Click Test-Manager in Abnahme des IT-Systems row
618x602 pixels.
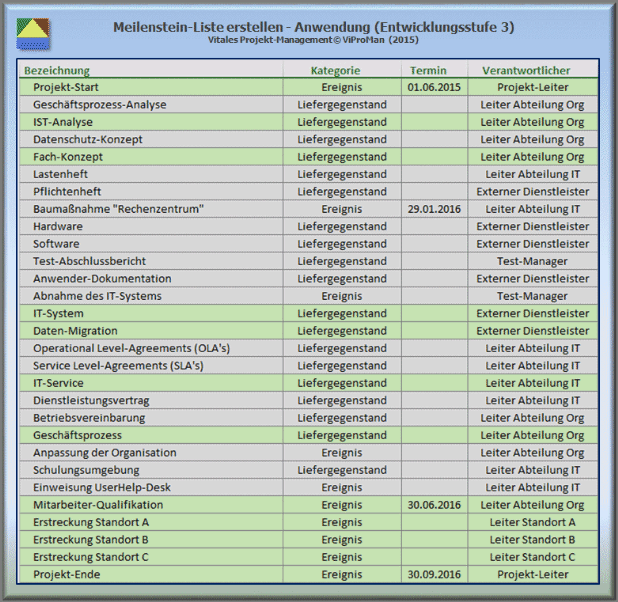pyautogui.click(x=533, y=296)
